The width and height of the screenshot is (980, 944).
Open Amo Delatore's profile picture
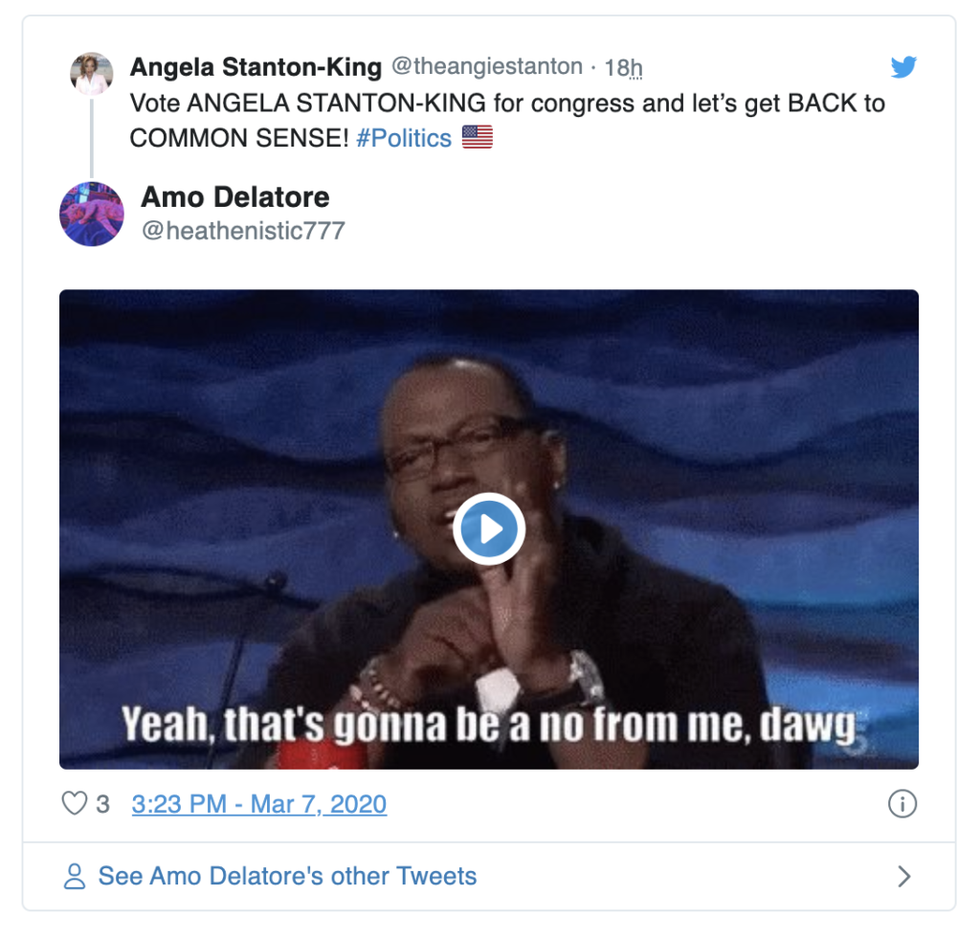91,214
